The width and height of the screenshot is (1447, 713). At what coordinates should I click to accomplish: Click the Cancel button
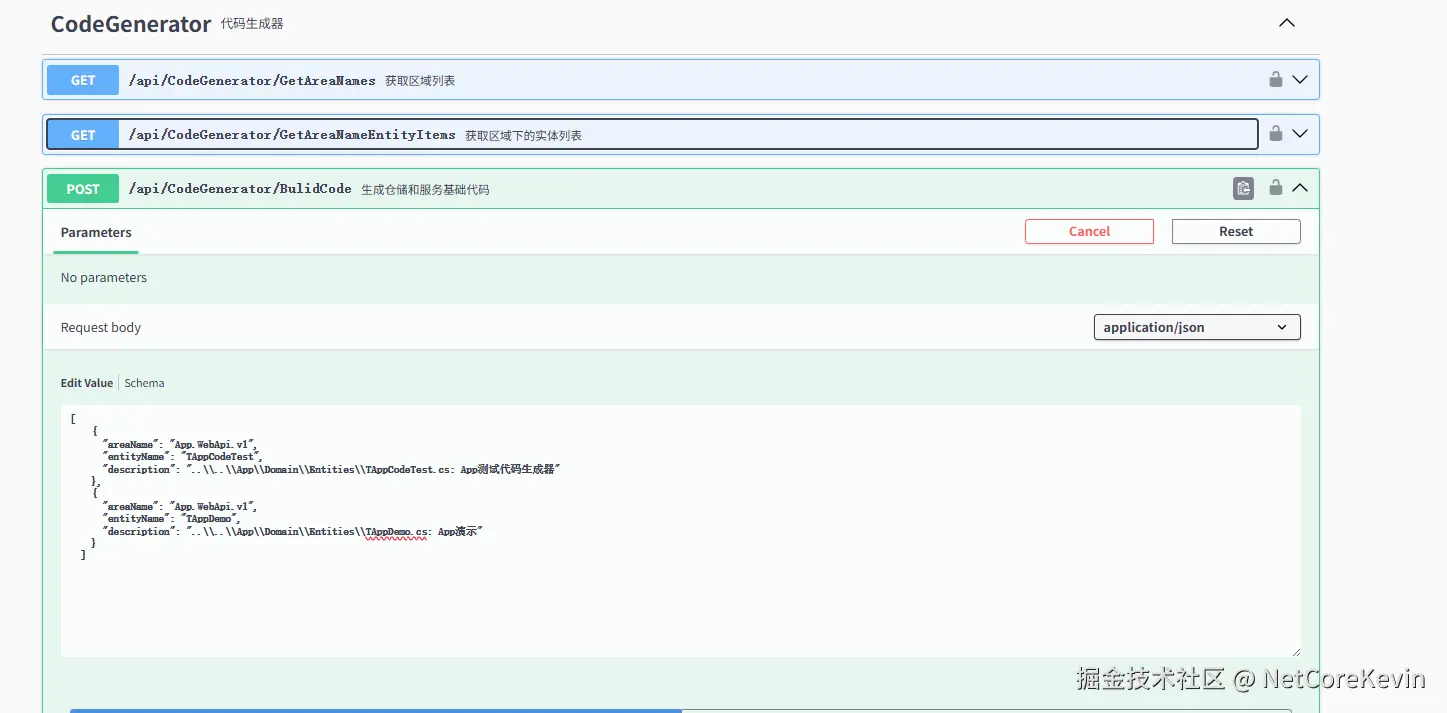point(1089,231)
